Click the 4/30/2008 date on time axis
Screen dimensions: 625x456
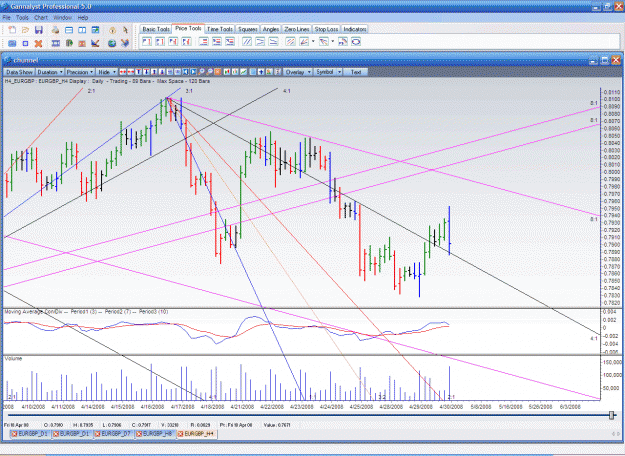tap(451, 407)
